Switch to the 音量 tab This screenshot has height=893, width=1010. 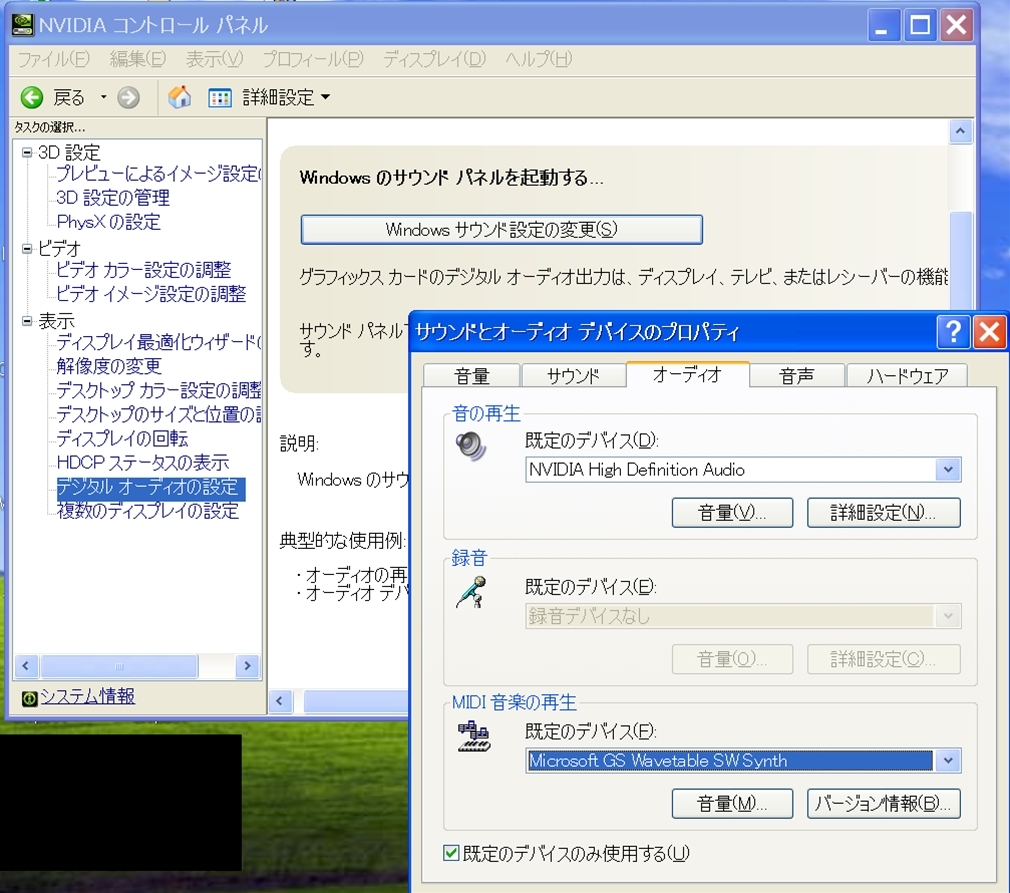coord(472,376)
